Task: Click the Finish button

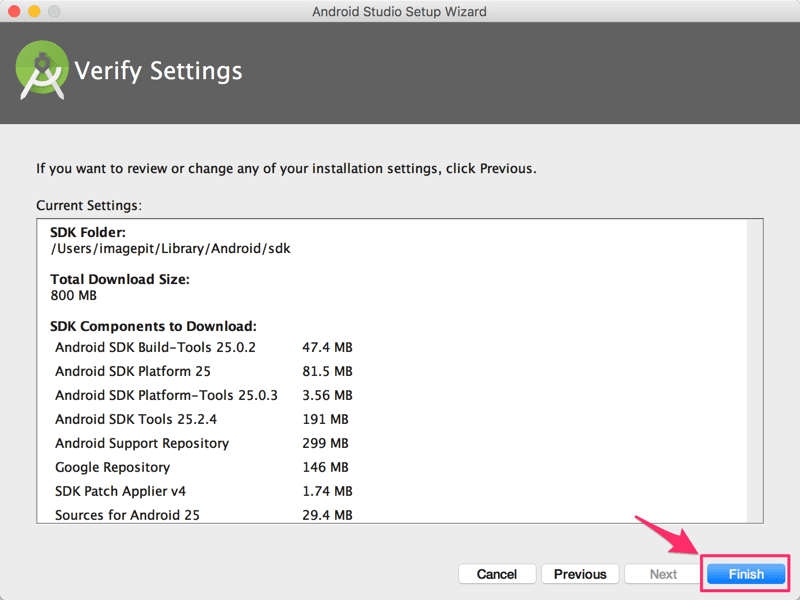Action: (x=746, y=574)
